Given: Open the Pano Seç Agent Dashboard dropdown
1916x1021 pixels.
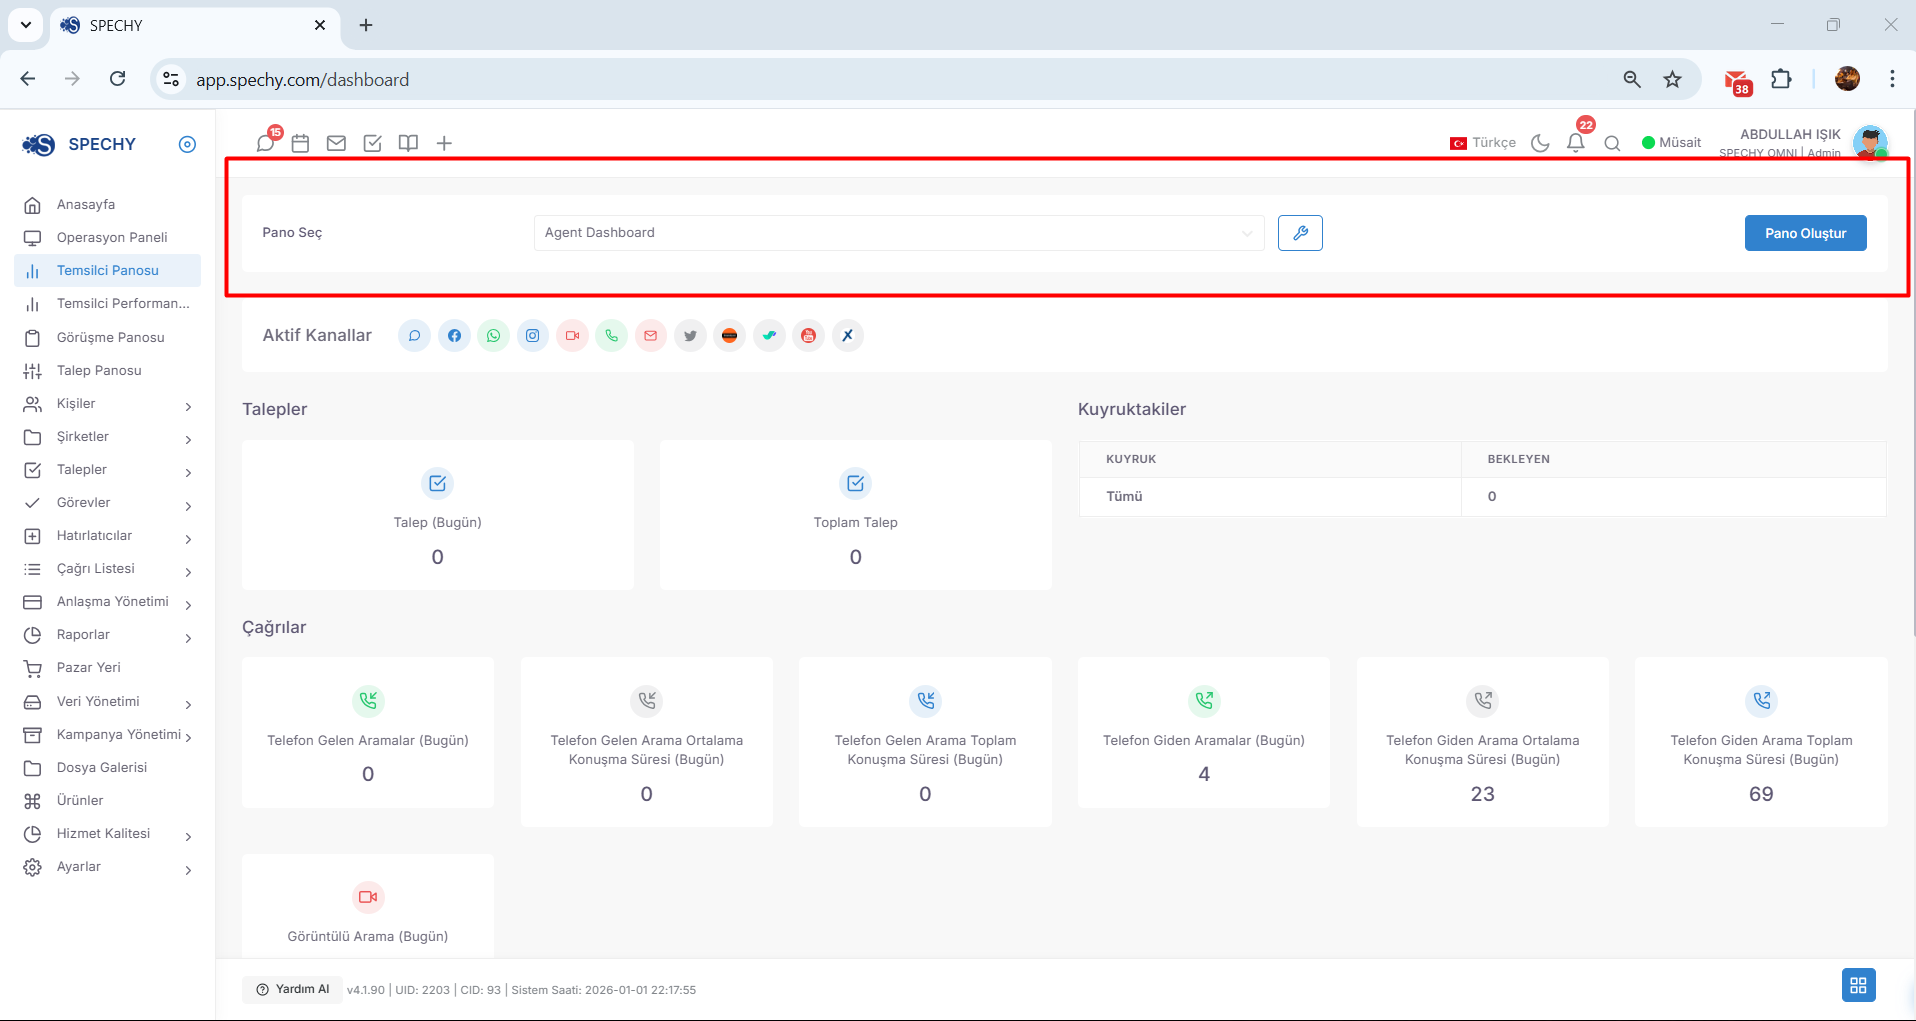Looking at the screenshot, I should pyautogui.click(x=899, y=233).
